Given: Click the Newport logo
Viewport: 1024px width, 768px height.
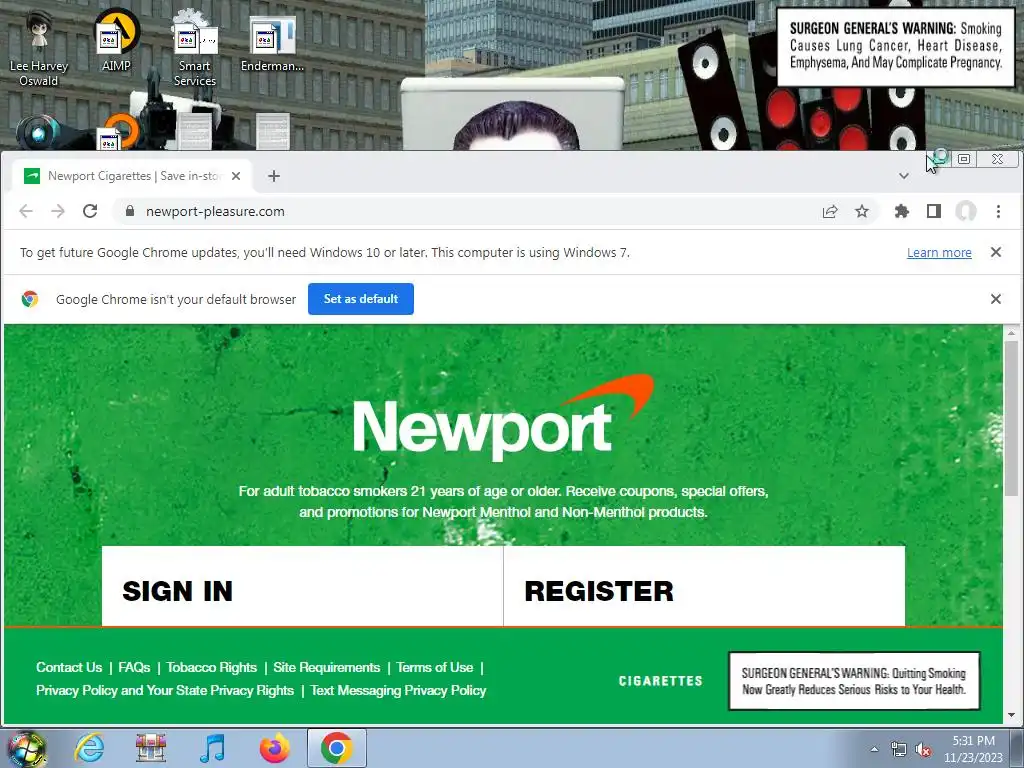Looking at the screenshot, I should point(503,417).
